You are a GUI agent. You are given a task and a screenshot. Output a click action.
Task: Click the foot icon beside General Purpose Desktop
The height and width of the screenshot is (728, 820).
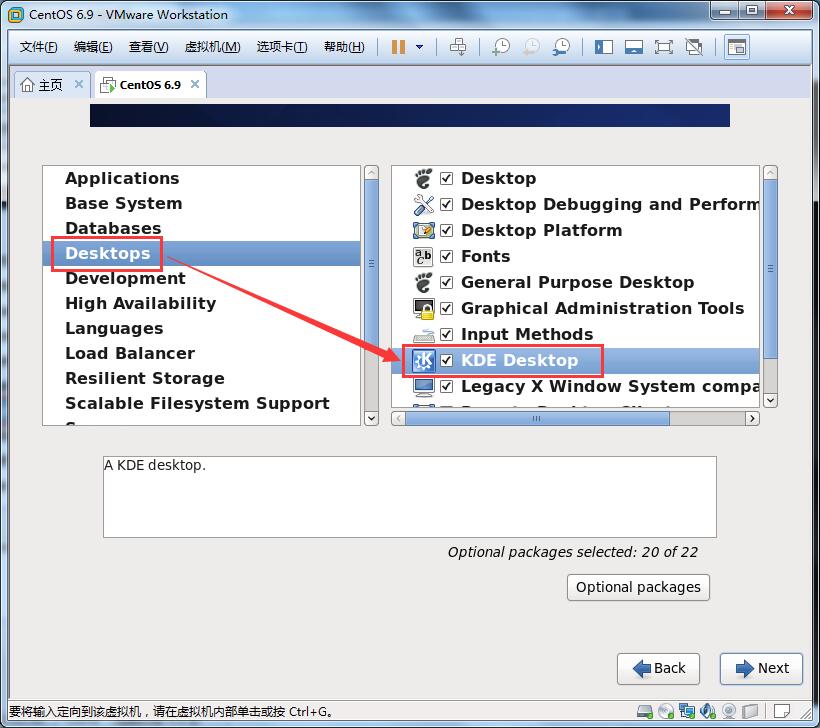(x=424, y=282)
